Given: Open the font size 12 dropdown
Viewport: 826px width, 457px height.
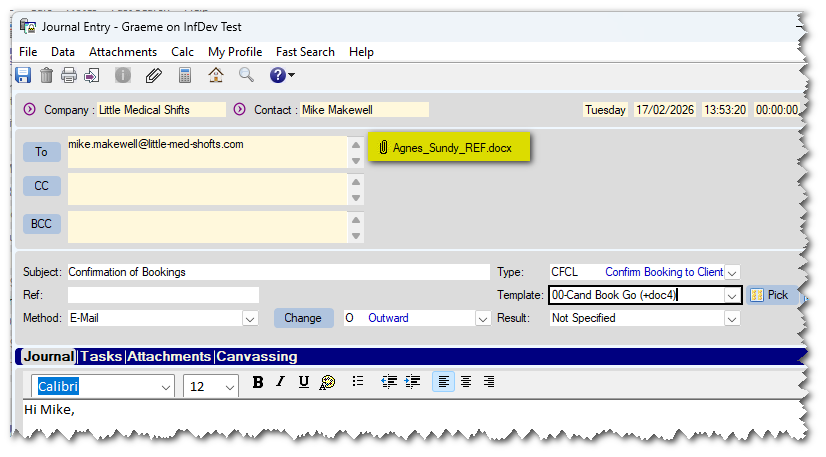Looking at the screenshot, I should click(230, 387).
